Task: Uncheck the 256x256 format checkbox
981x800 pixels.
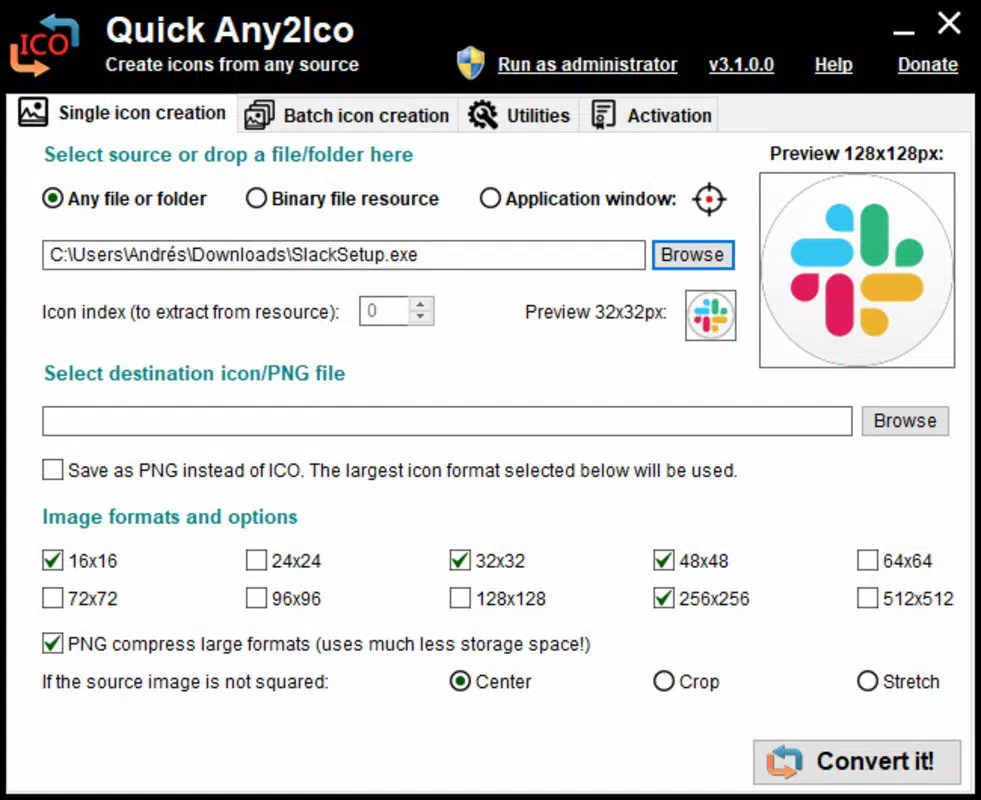Action: 664,598
